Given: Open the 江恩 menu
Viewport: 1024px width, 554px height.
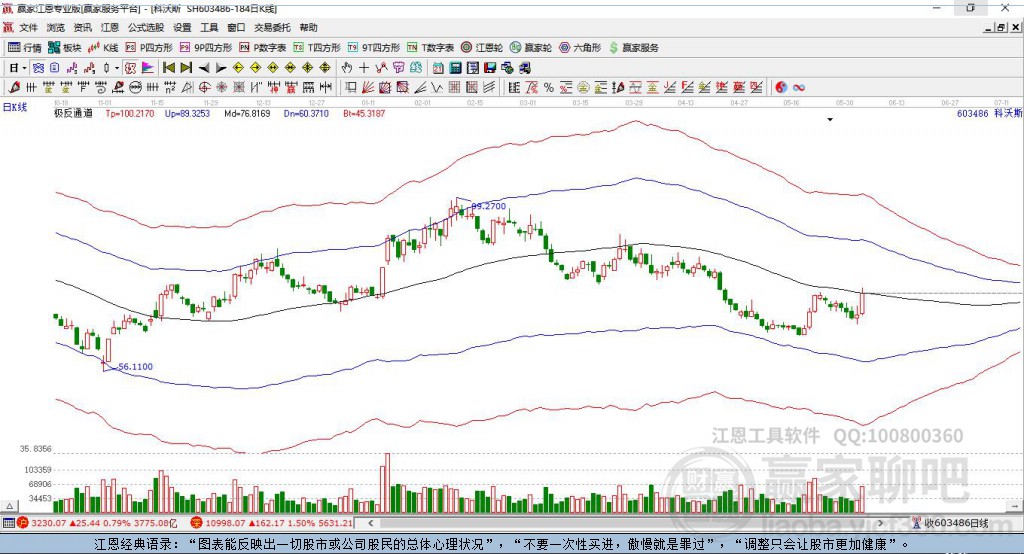Looking at the screenshot, I should point(110,27).
